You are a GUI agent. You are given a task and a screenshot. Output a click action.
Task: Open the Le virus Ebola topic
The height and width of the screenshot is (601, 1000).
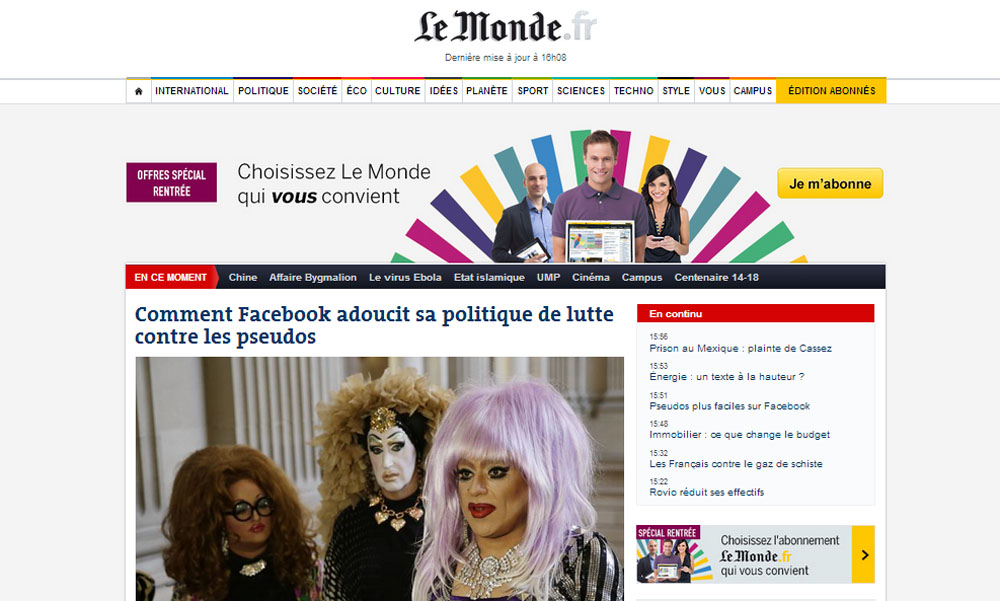click(x=405, y=278)
